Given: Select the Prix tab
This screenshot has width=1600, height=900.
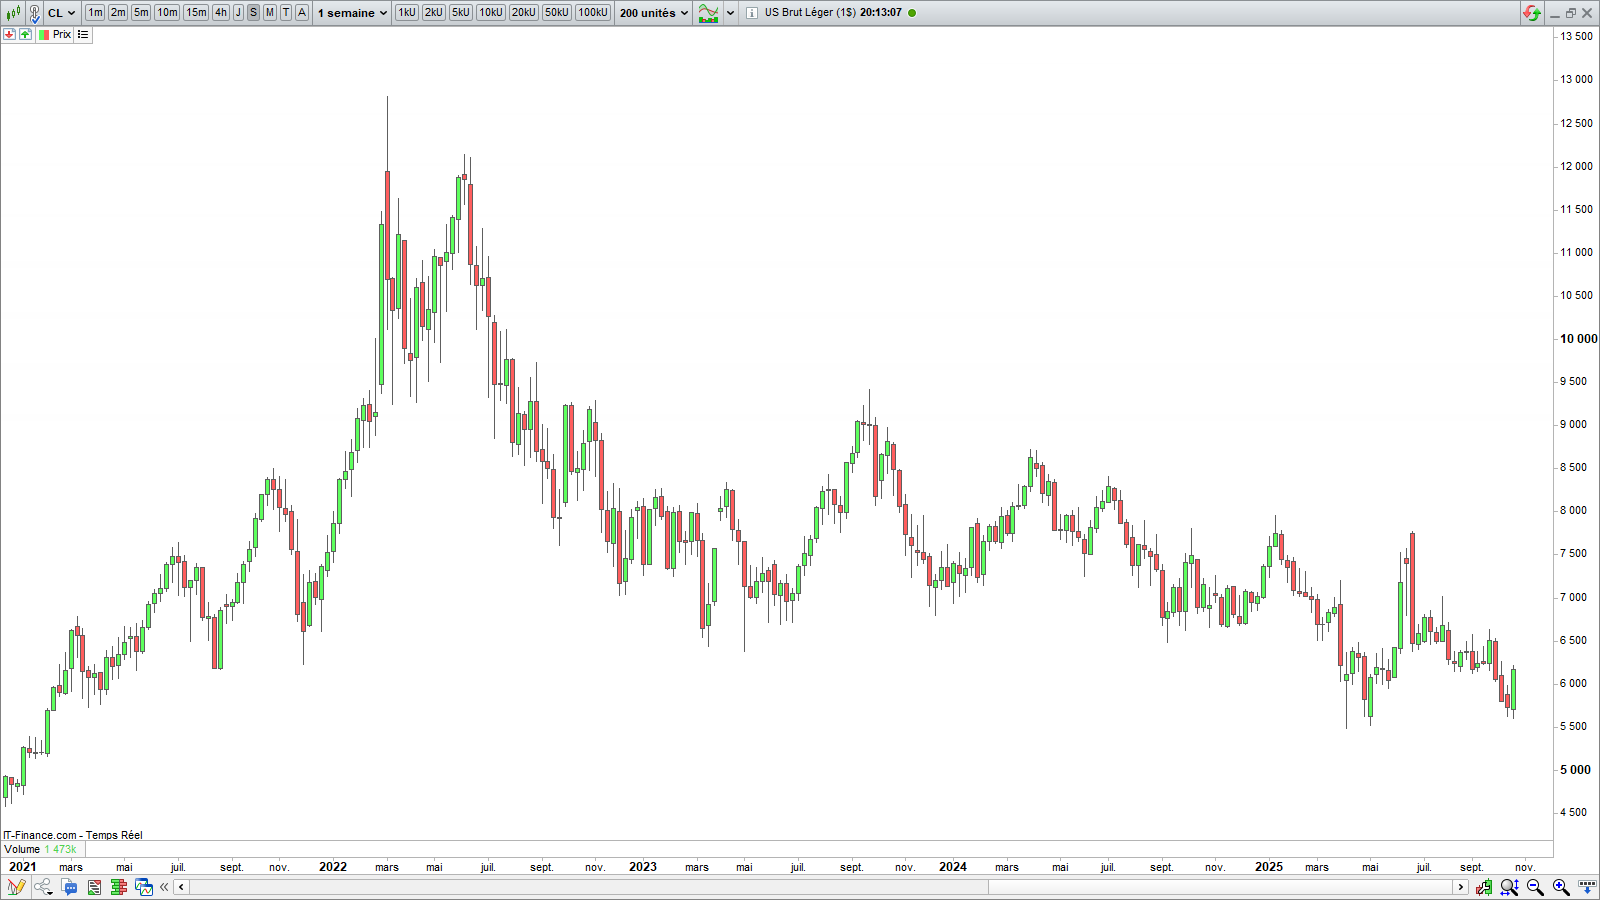Looking at the screenshot, I should 57,33.
